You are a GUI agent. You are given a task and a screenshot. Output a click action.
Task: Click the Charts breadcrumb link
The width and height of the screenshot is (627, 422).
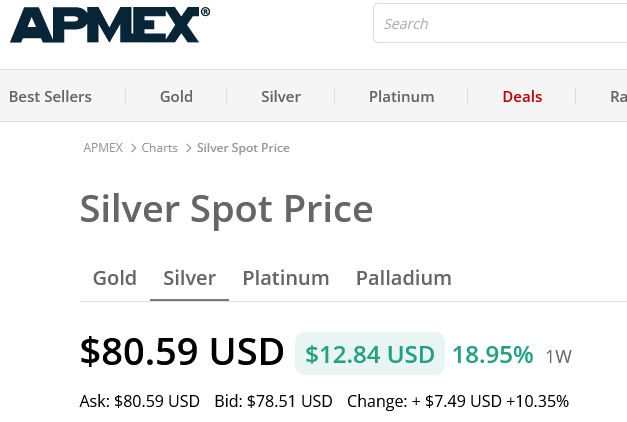coord(159,148)
